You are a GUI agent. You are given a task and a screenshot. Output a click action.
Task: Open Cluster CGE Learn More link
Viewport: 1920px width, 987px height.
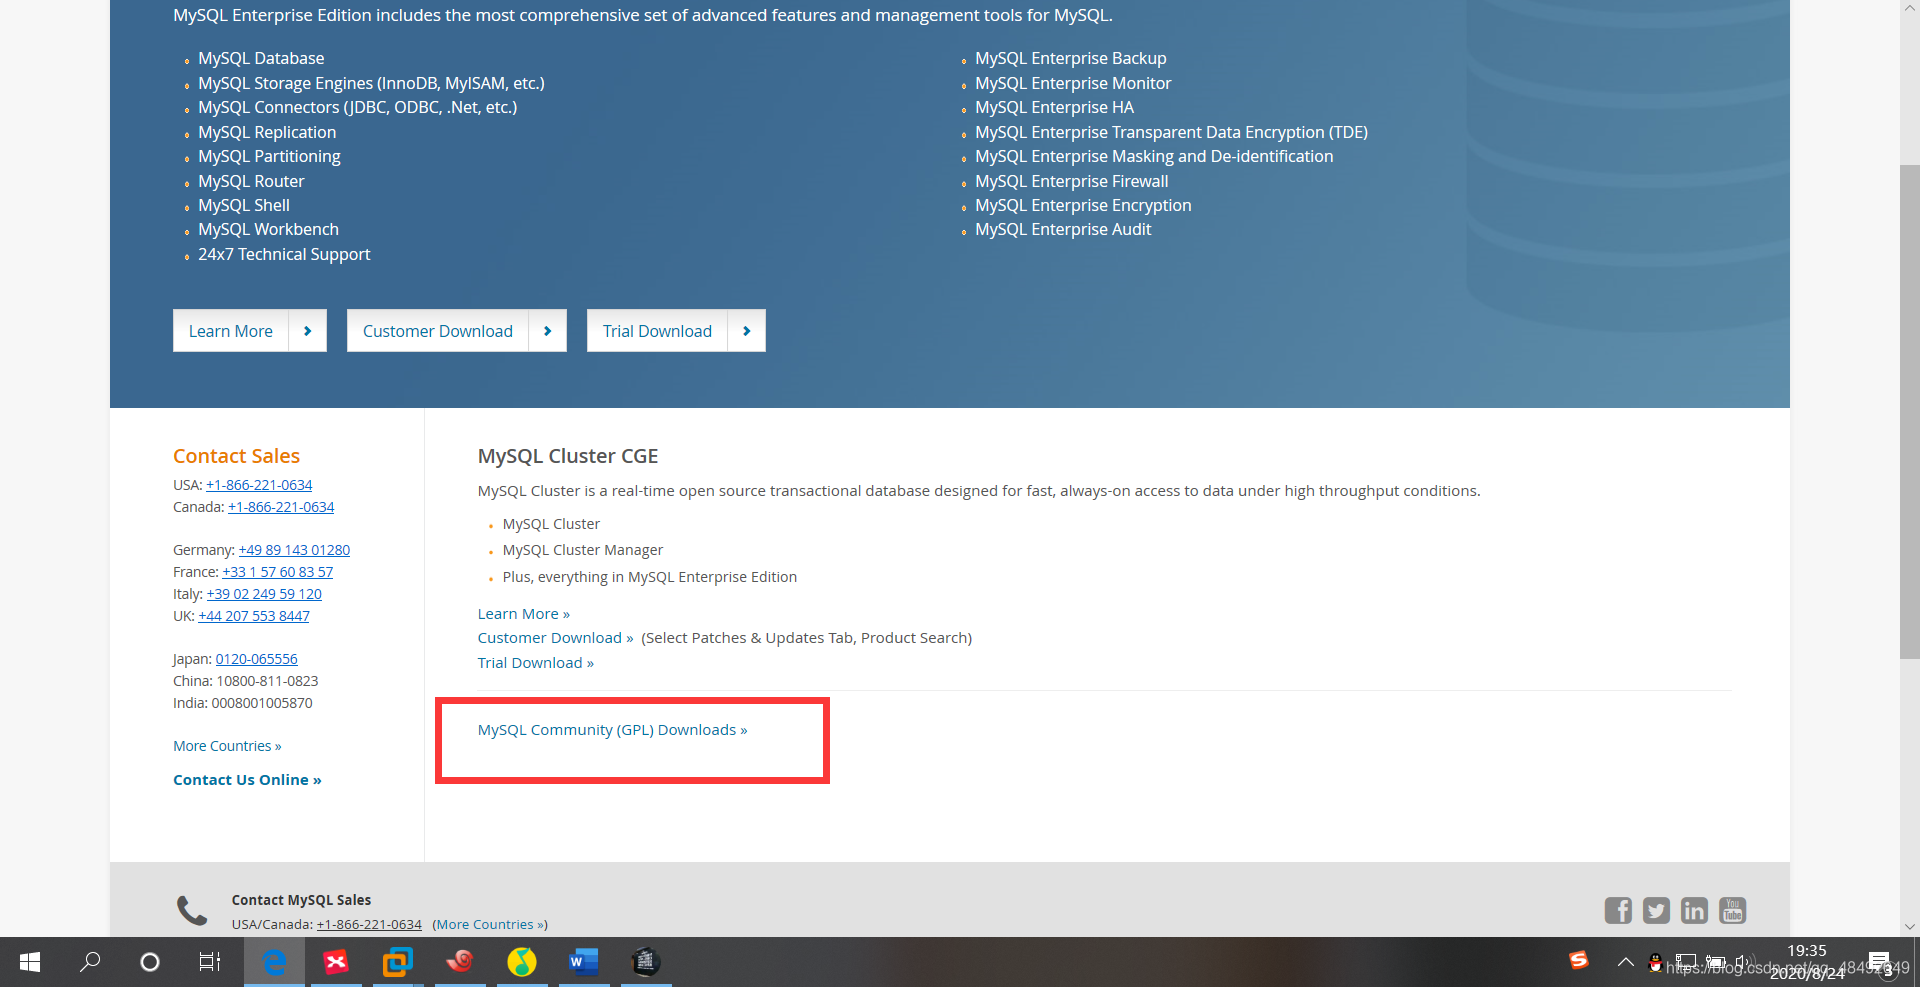pyautogui.click(x=523, y=614)
